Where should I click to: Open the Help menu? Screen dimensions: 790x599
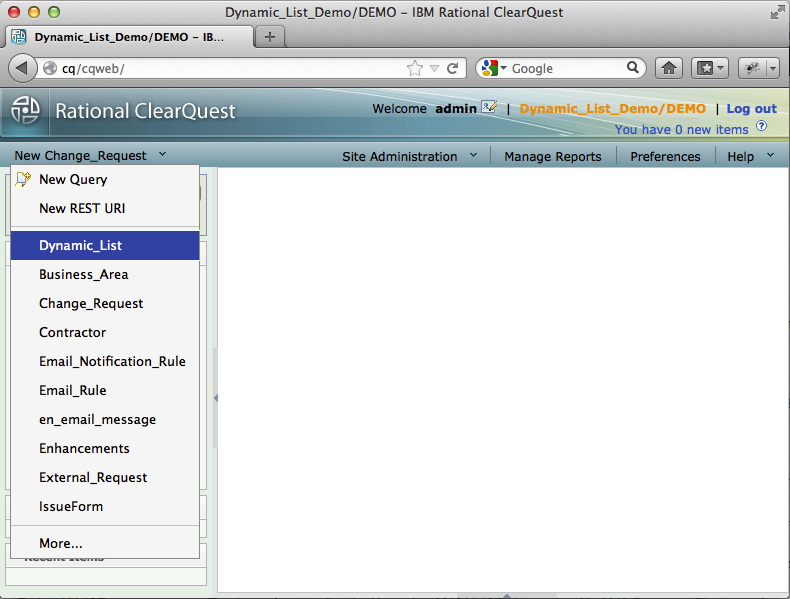tap(740, 157)
